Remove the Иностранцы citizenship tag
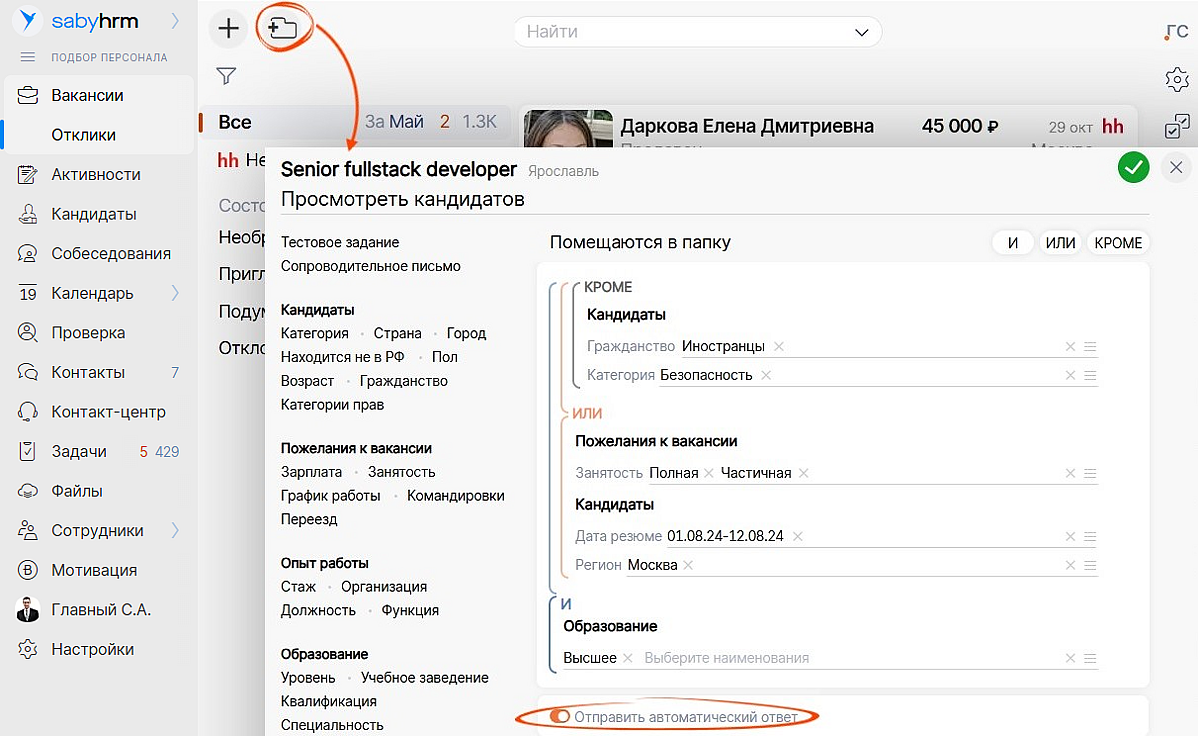Image resolution: width=1198 pixels, height=736 pixels. click(x=779, y=346)
